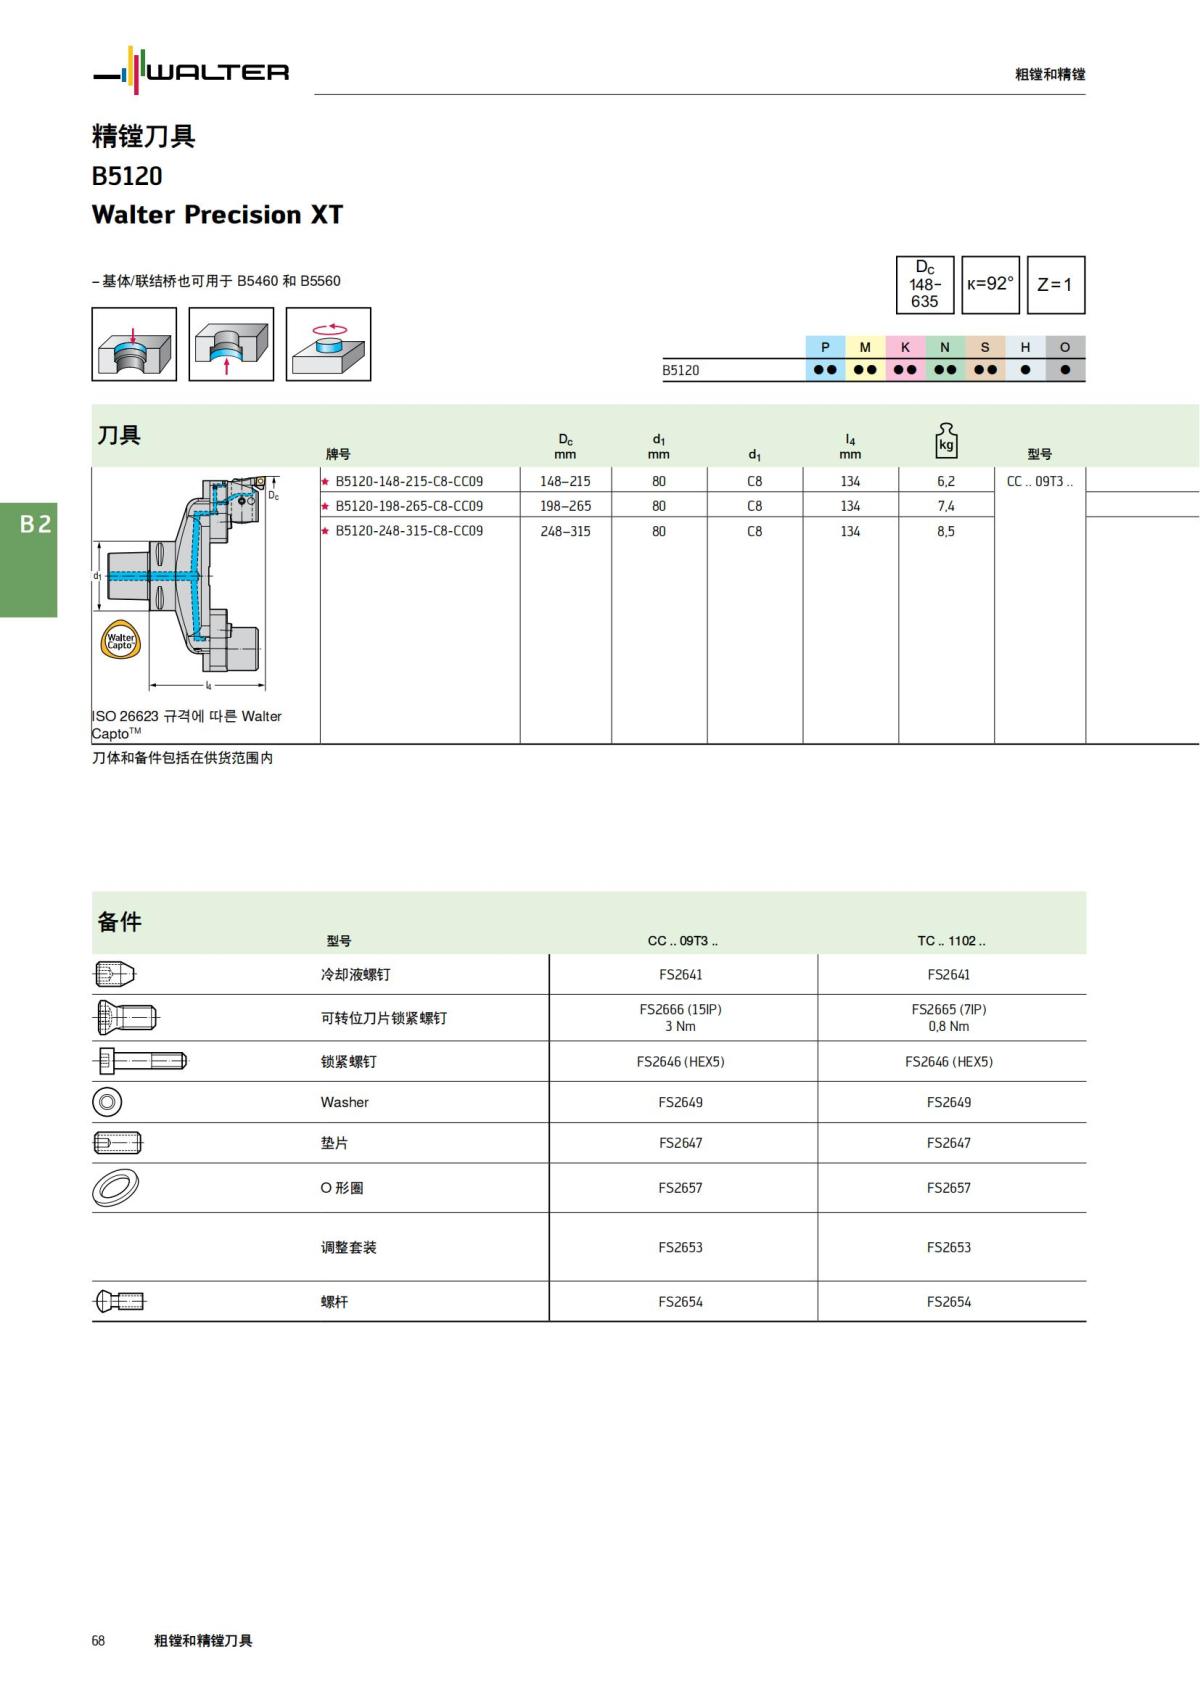Click part number B5120-248-315-C8-CC09

tap(409, 531)
